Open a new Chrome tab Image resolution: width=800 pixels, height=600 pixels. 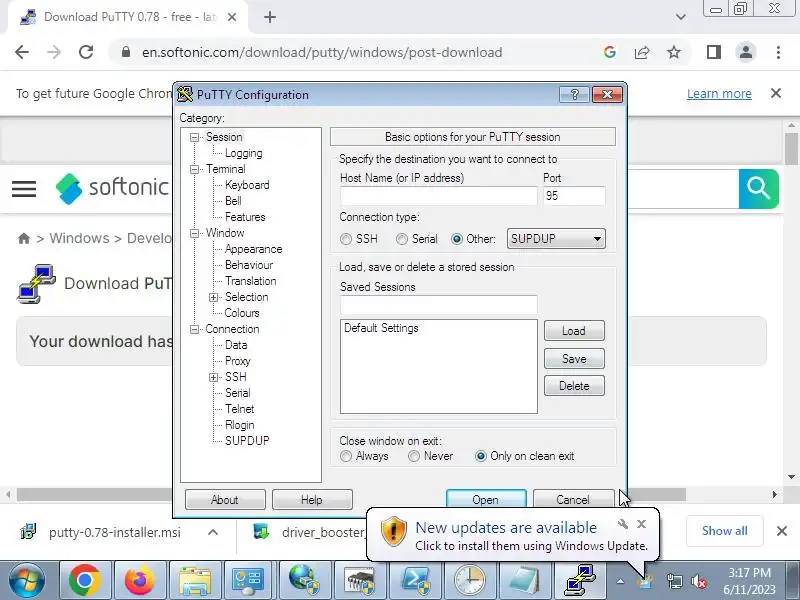pos(270,17)
